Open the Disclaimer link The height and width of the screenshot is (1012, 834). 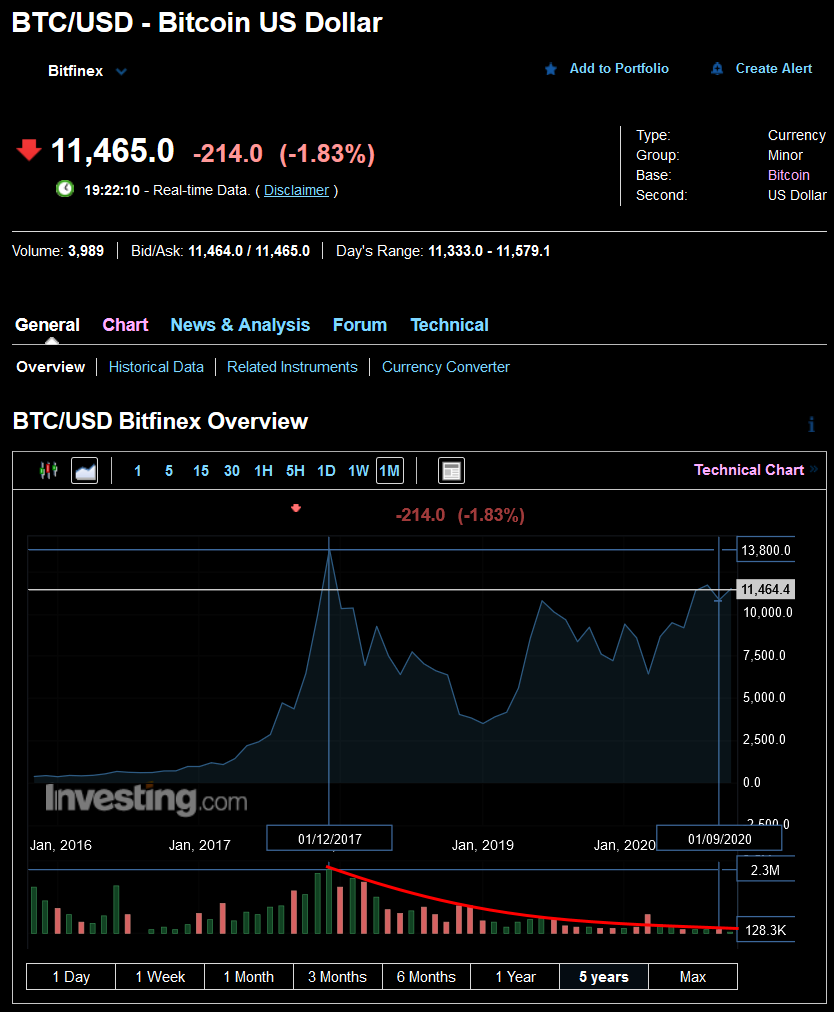tap(296, 190)
